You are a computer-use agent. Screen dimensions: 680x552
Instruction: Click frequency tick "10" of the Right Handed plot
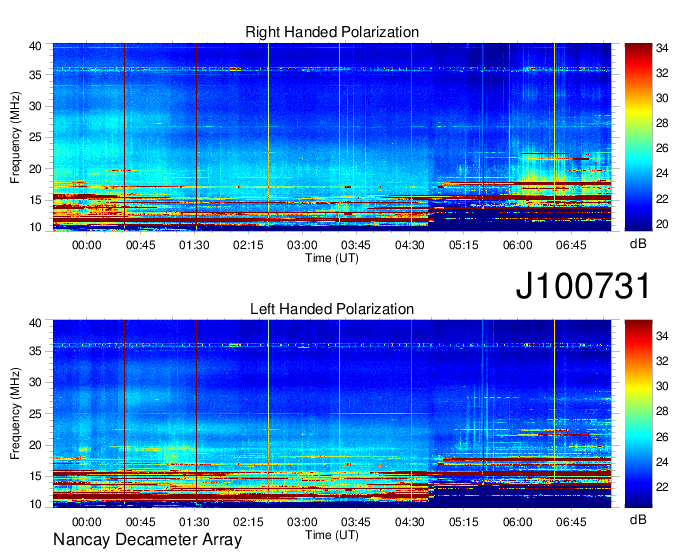coord(35,227)
